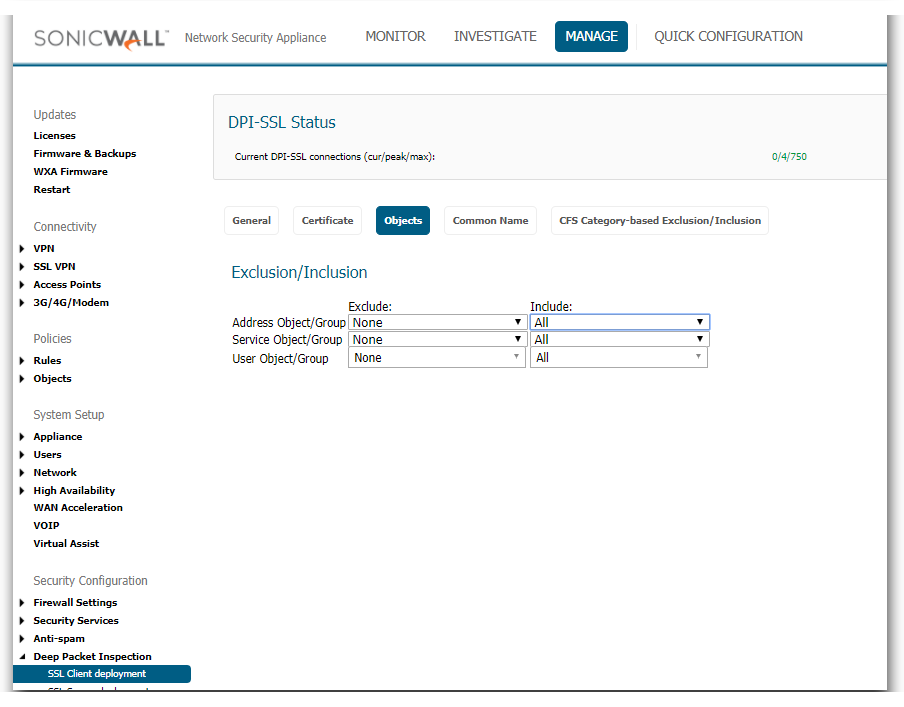This screenshot has height=707, width=904.
Task: Expand the High Availability arrow
Action: point(22,491)
